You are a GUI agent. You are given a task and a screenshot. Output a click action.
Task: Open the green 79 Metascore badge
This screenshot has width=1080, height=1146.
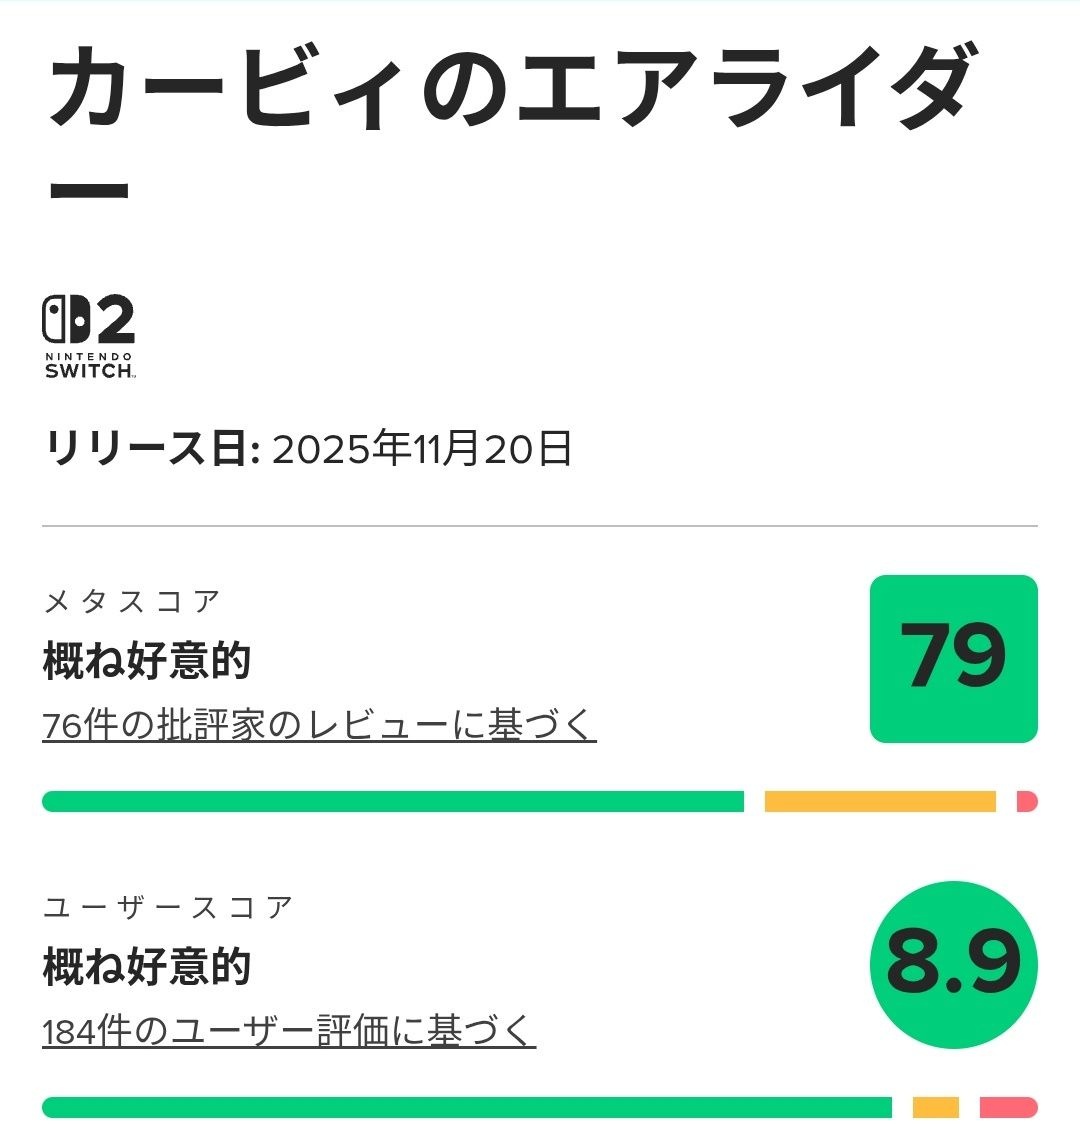(x=953, y=659)
